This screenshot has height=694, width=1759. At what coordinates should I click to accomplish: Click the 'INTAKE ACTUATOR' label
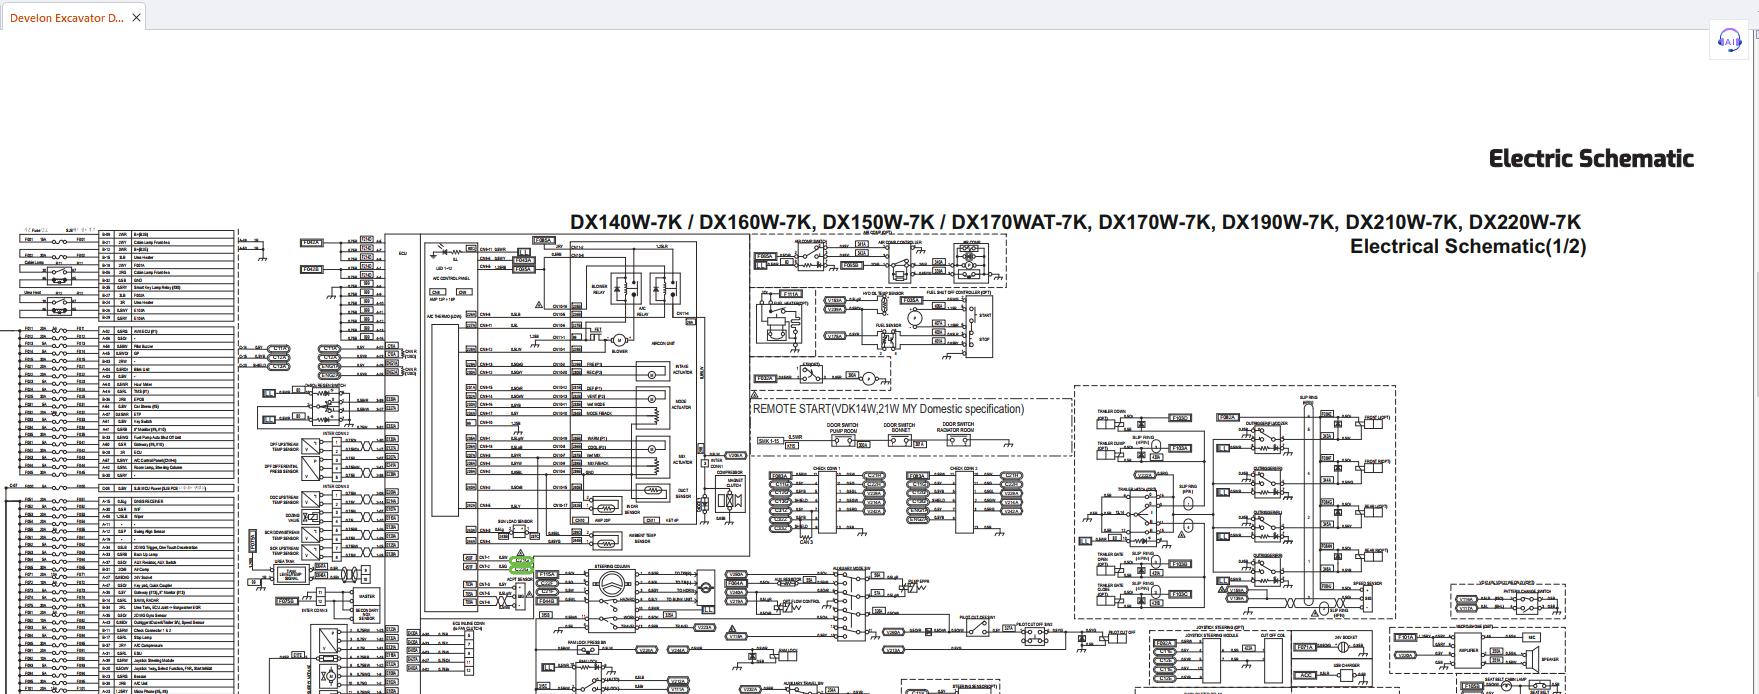(682, 369)
